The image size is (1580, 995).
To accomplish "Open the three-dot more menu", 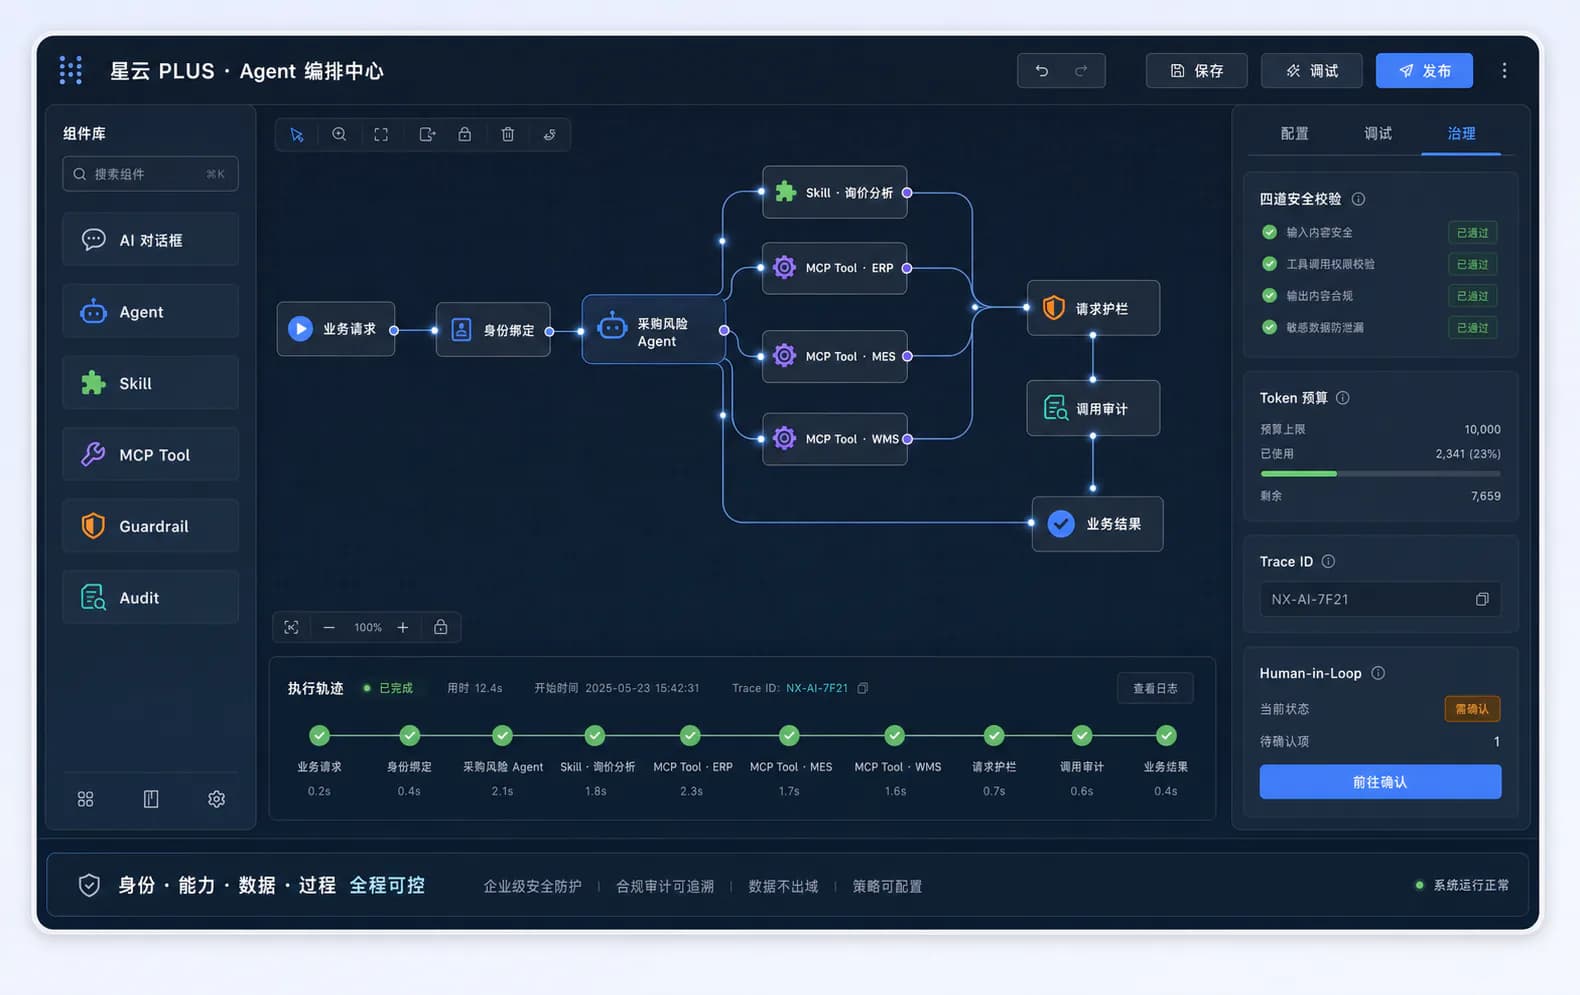I will click(1504, 71).
